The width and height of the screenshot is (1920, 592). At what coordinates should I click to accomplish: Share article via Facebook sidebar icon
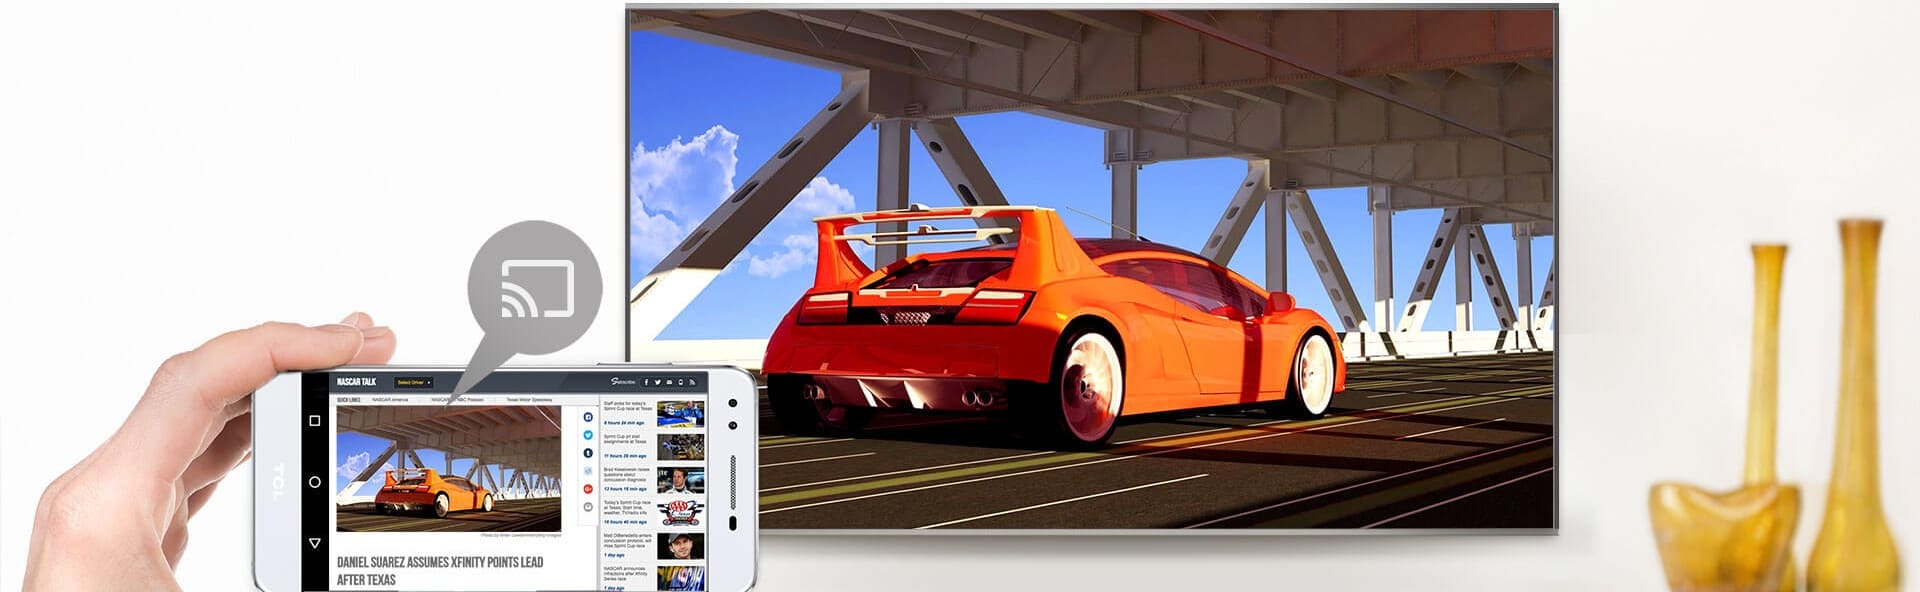click(588, 417)
